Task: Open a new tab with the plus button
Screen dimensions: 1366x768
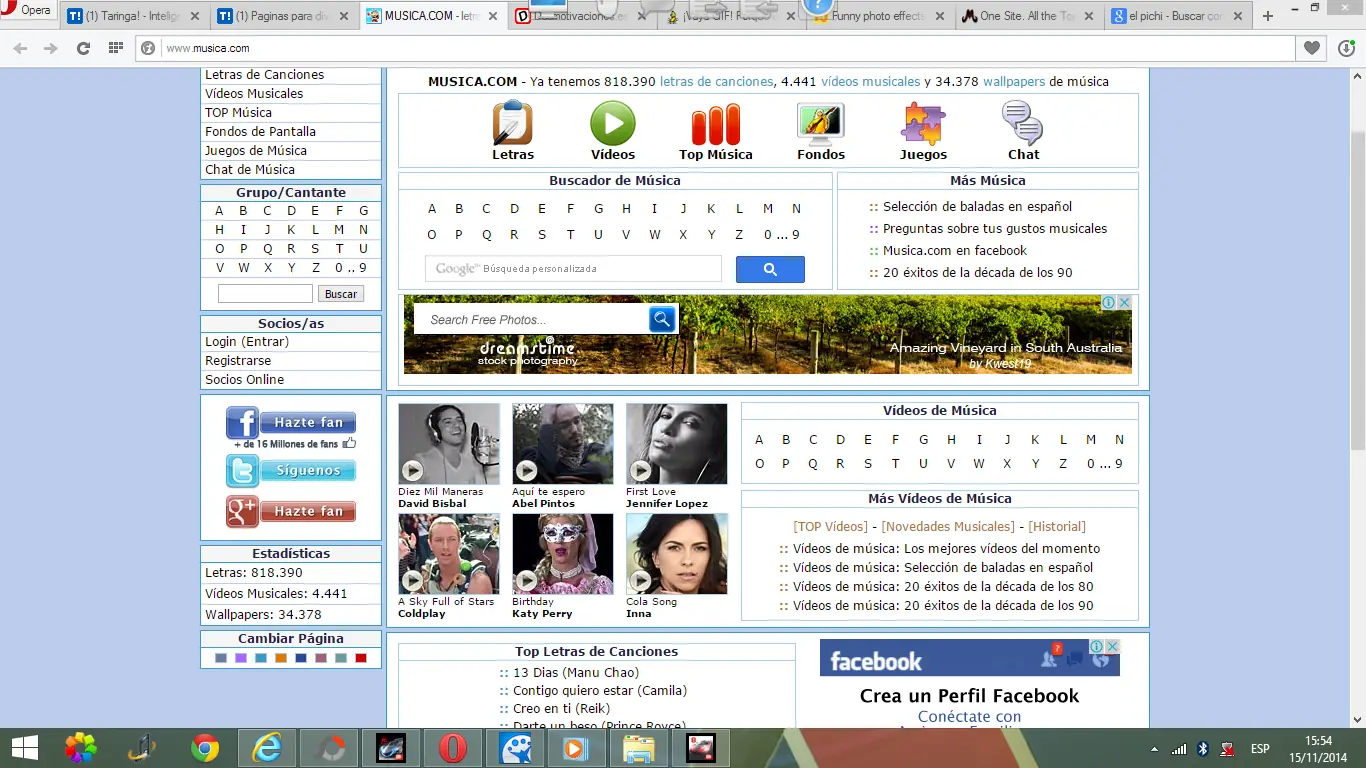Action: point(1268,16)
